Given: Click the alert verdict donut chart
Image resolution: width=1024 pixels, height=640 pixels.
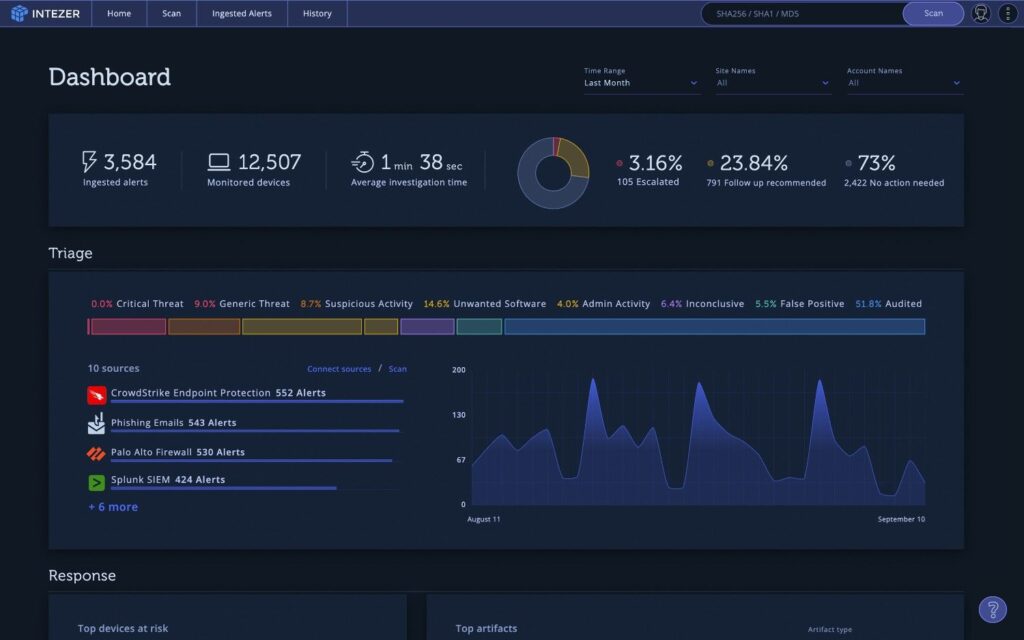Looking at the screenshot, I should (553, 173).
